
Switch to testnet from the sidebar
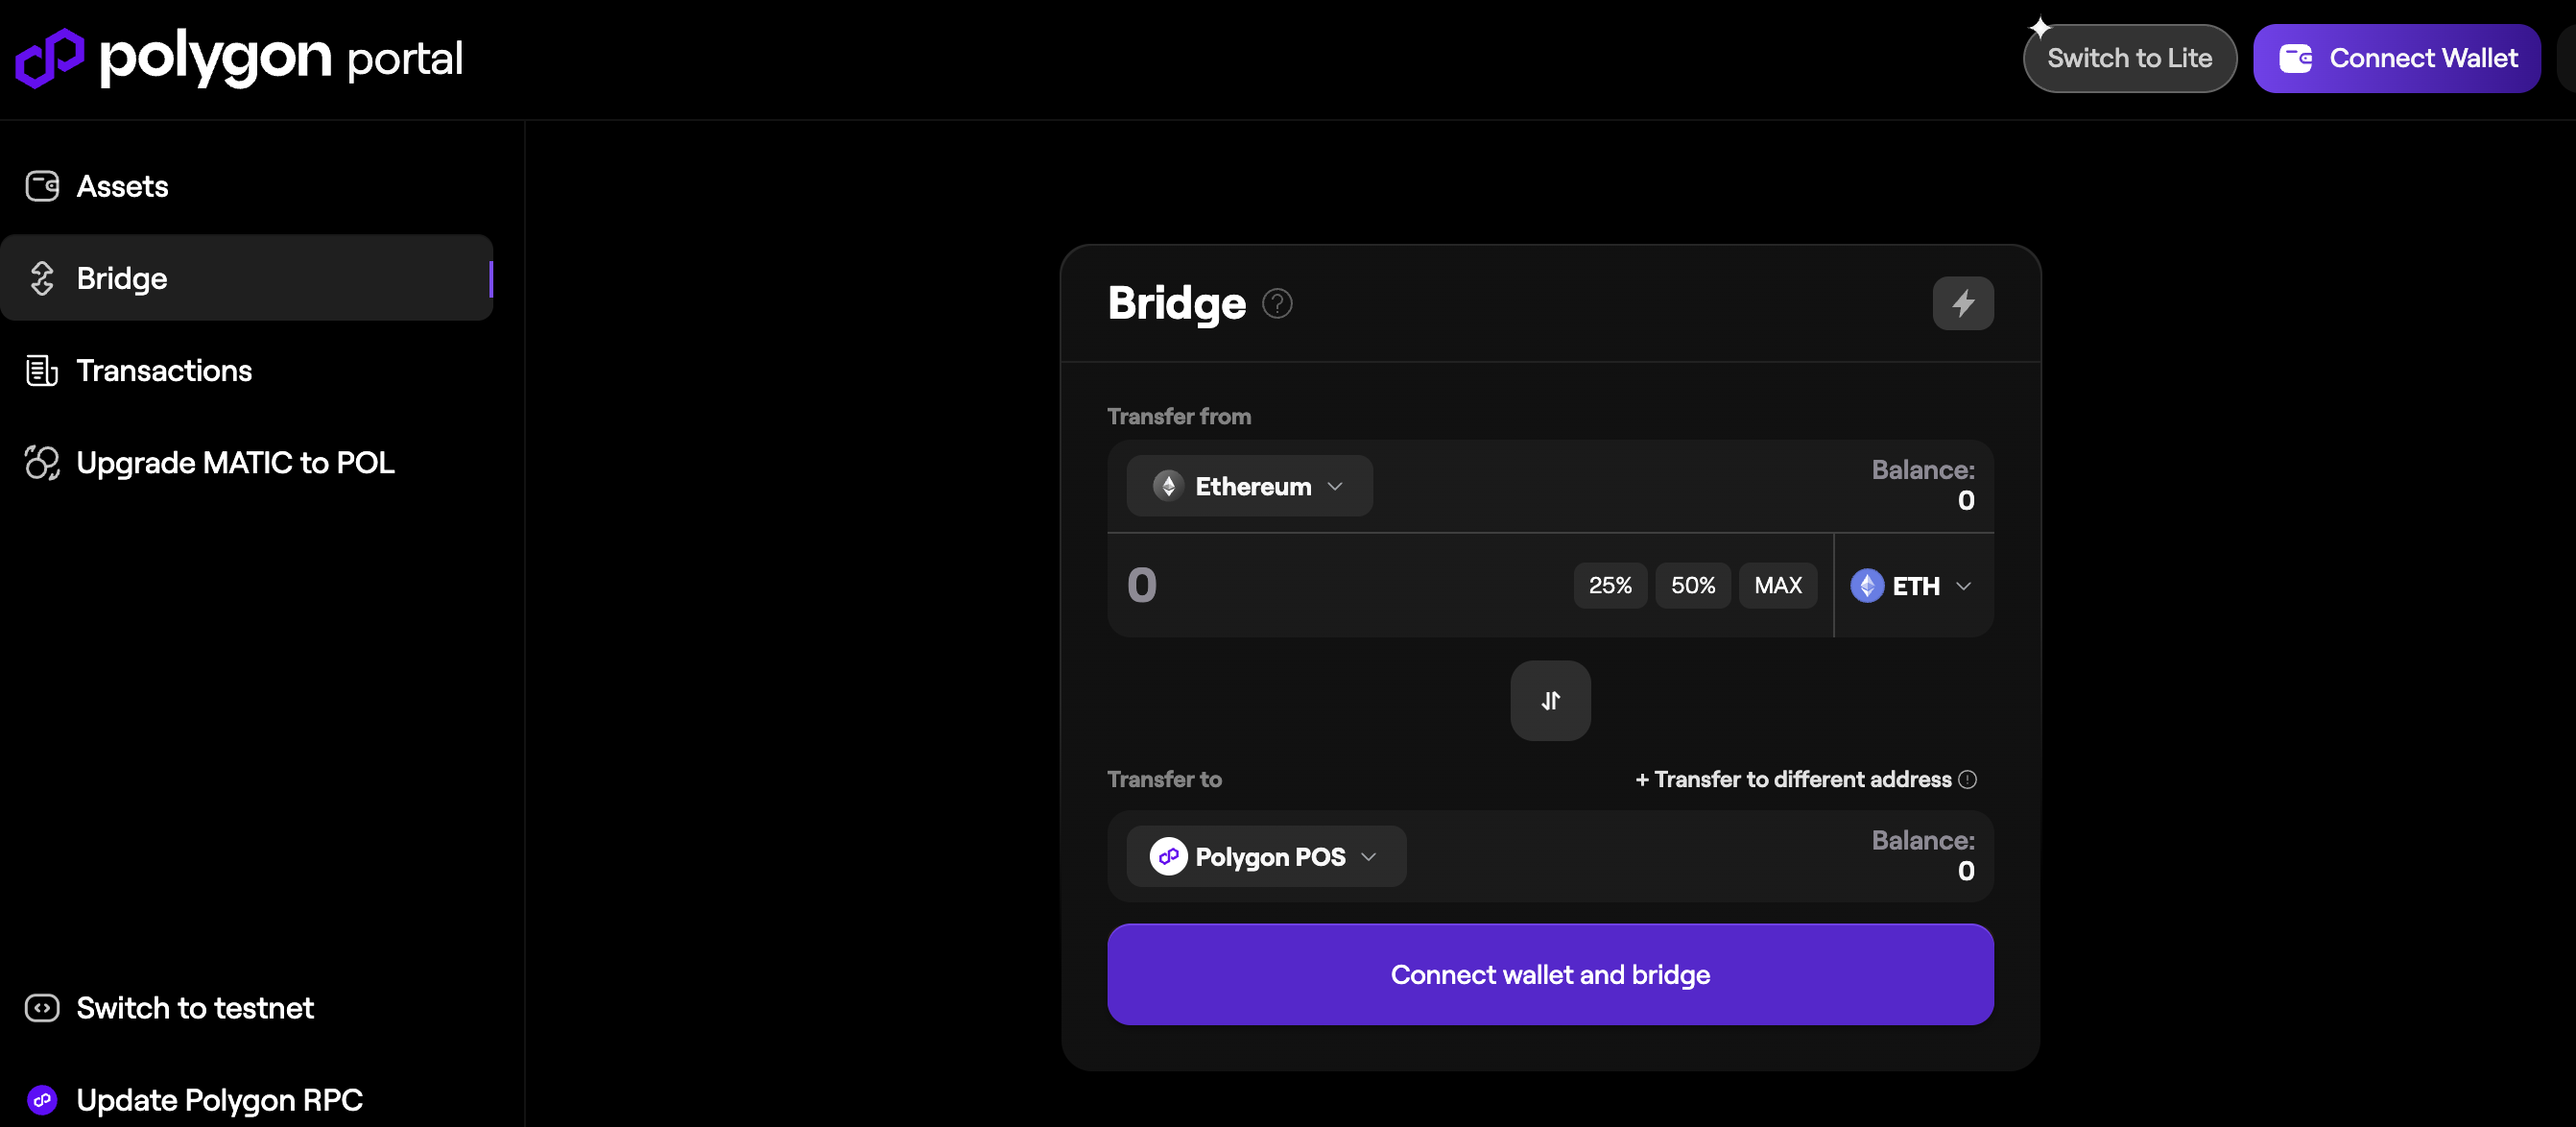(195, 1008)
